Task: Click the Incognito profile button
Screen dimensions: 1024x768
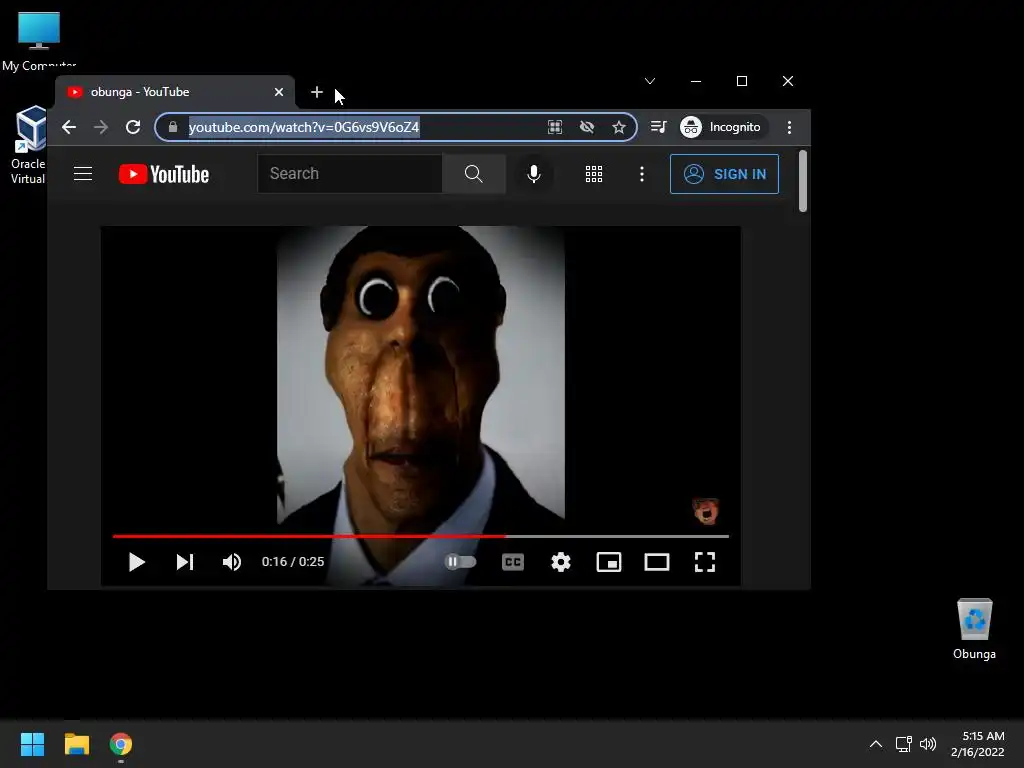Action: (721, 127)
